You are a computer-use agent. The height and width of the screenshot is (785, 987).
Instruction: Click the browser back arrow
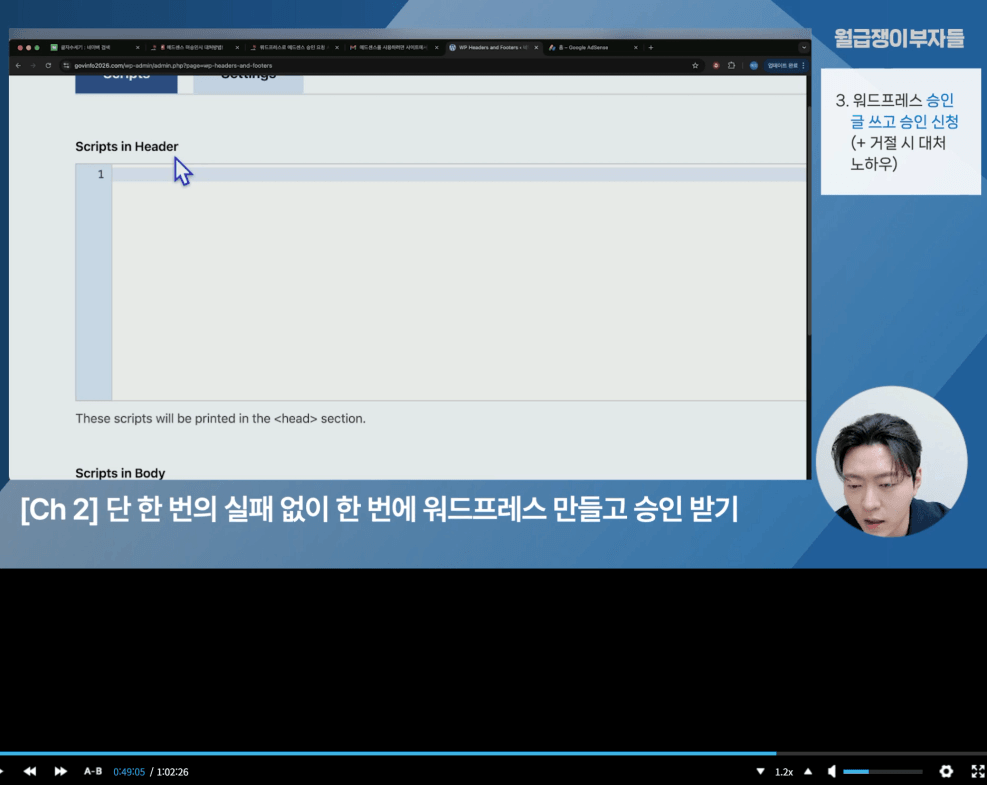(18, 65)
